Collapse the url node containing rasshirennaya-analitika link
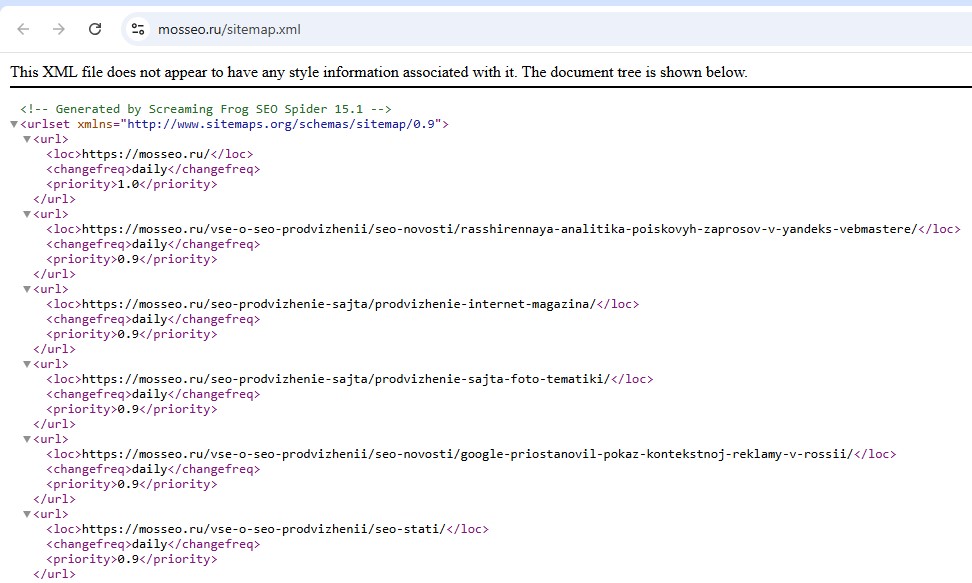This screenshot has height=583, width=972. [x=27, y=215]
